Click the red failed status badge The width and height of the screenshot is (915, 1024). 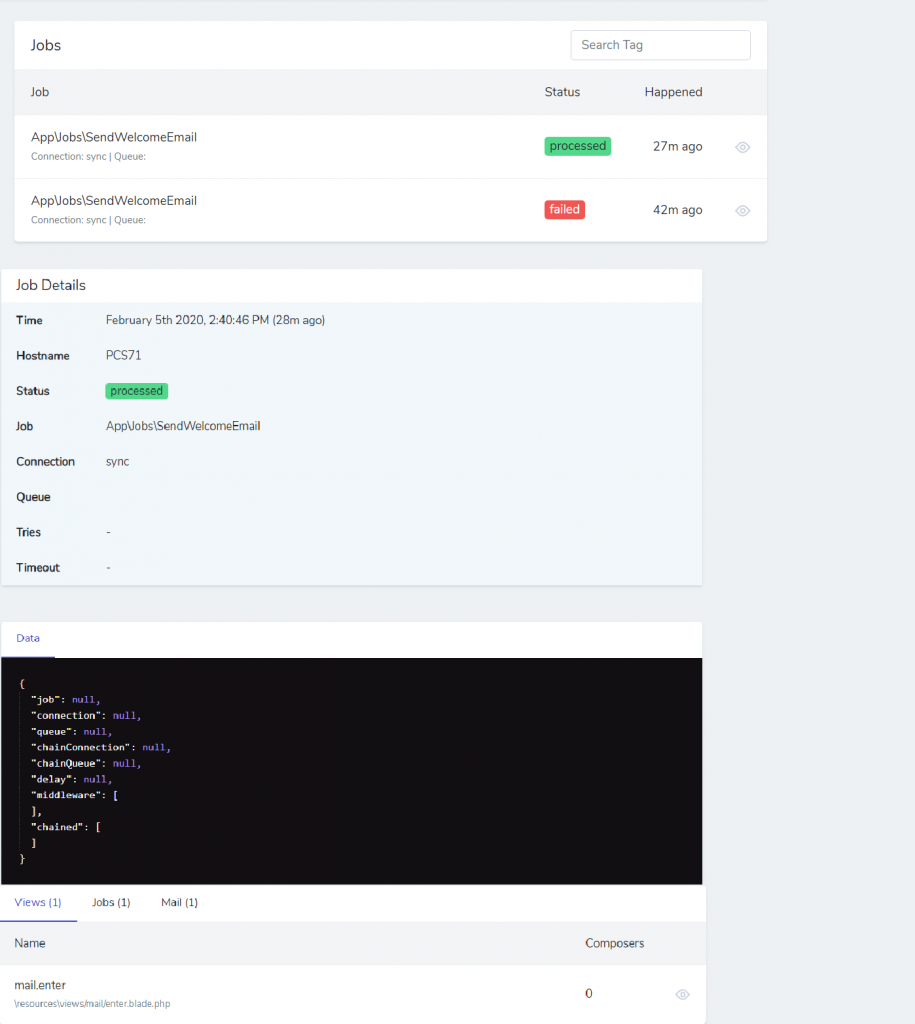pyautogui.click(x=564, y=209)
